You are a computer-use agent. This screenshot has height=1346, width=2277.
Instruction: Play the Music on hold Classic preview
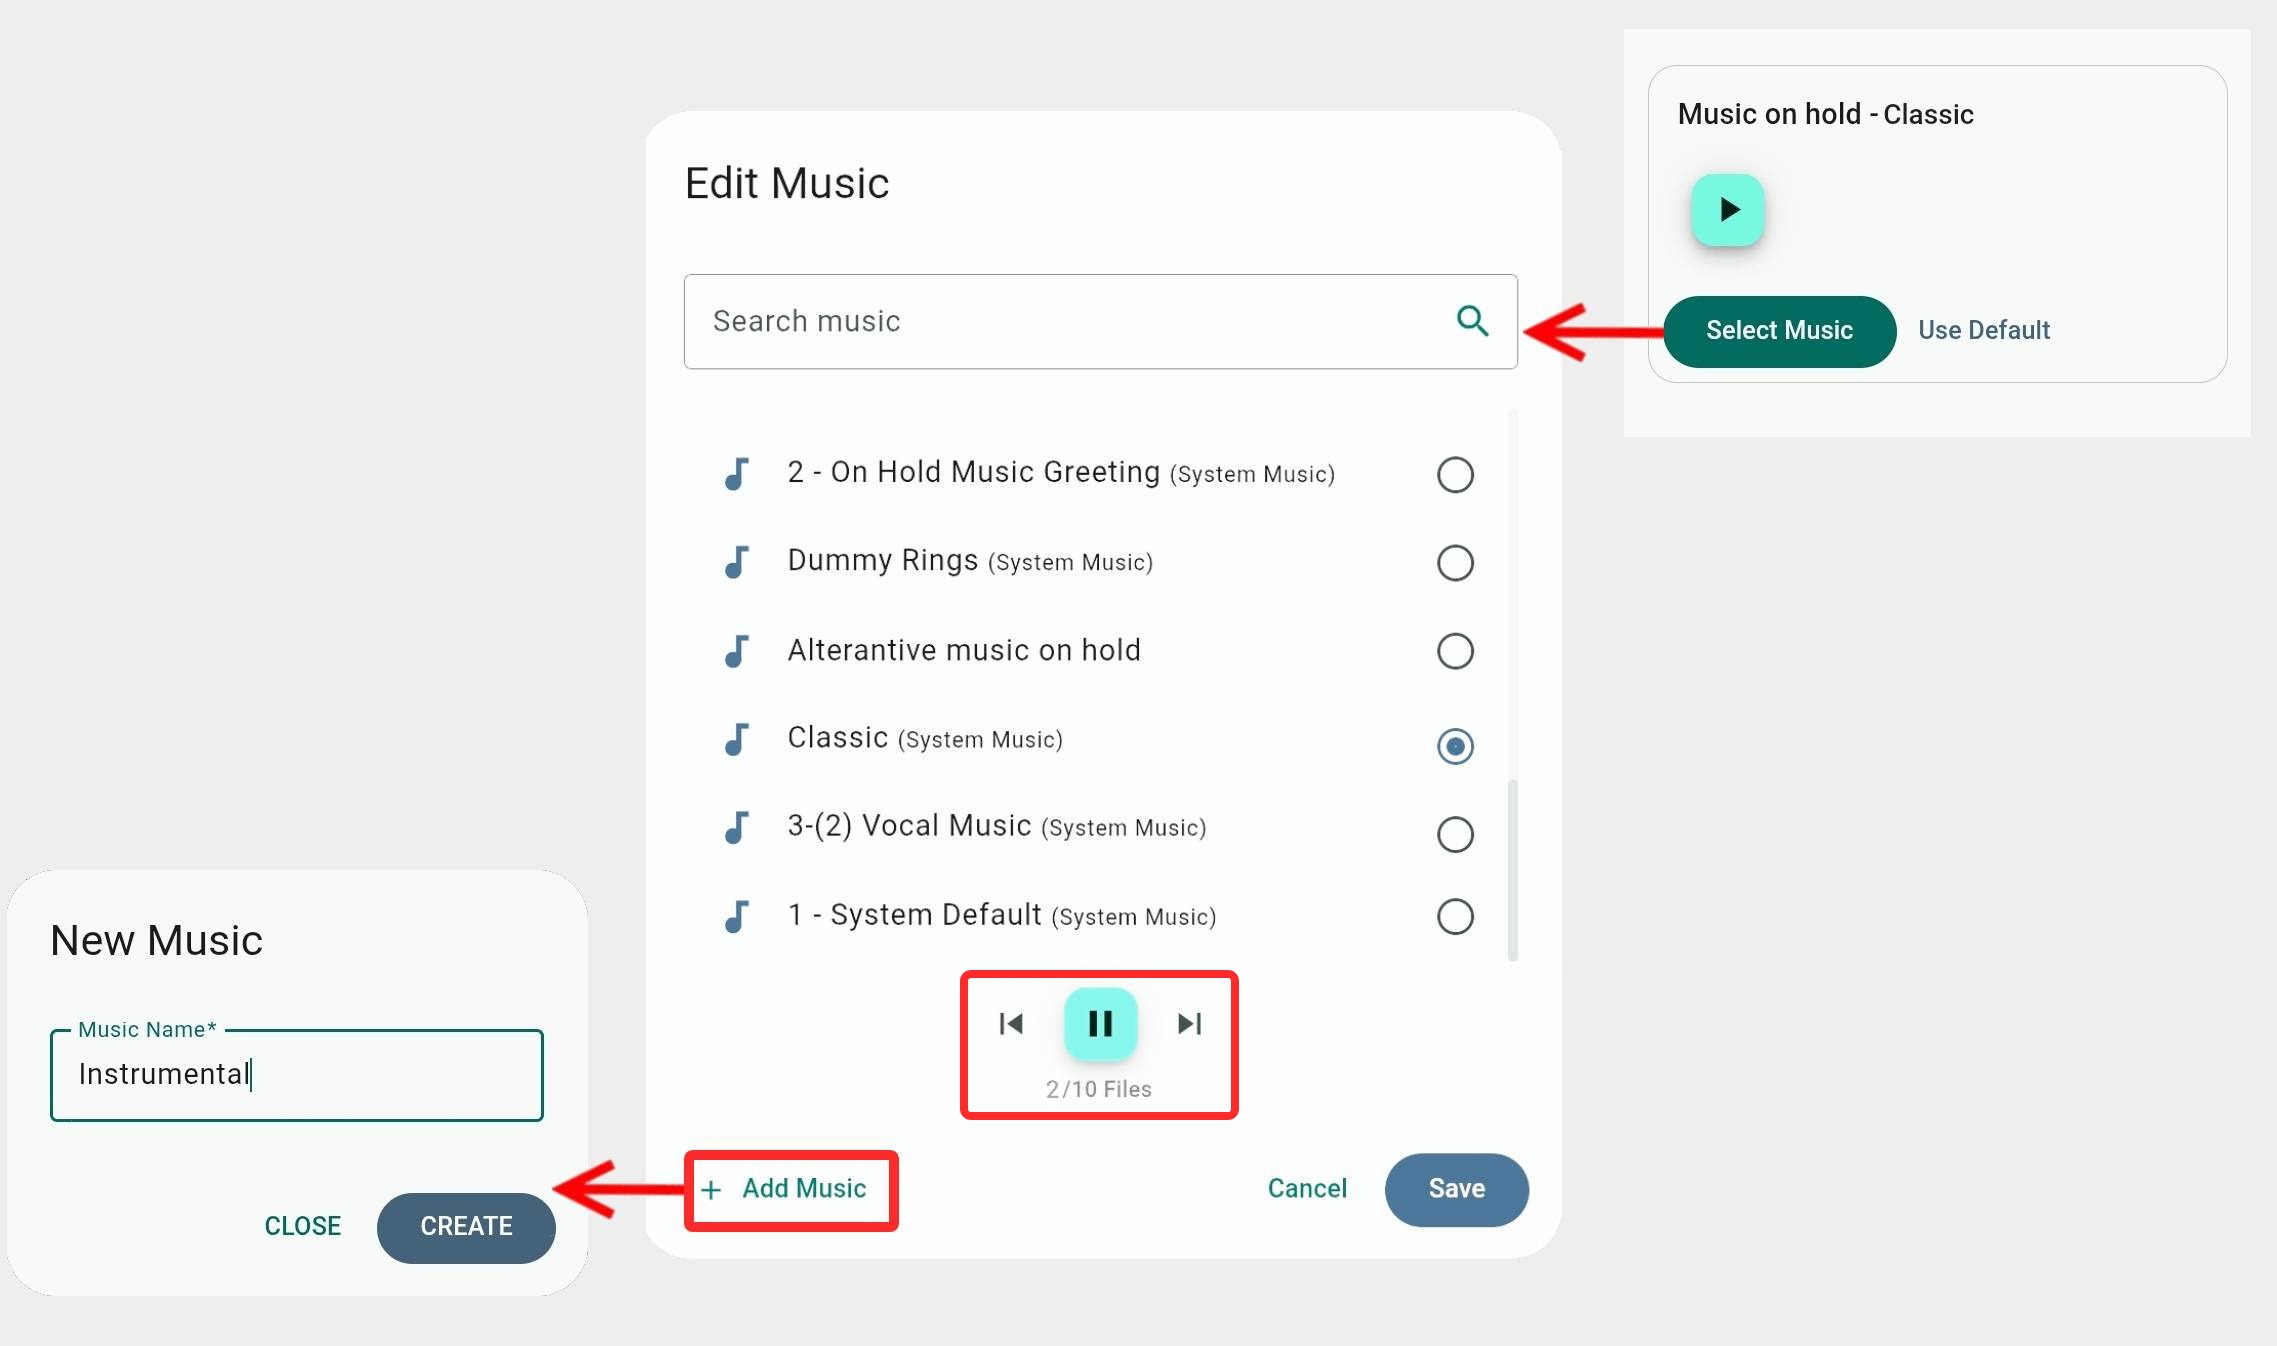pos(1727,210)
